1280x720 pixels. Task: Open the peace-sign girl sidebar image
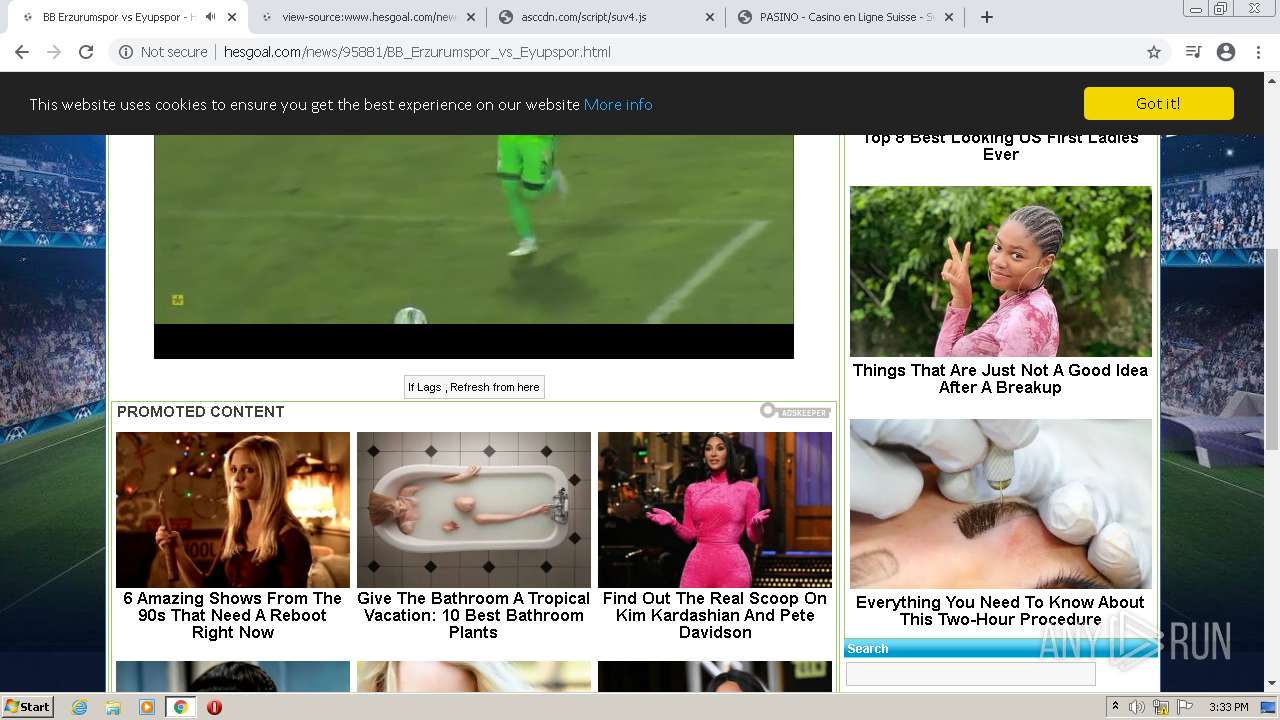[1001, 271]
